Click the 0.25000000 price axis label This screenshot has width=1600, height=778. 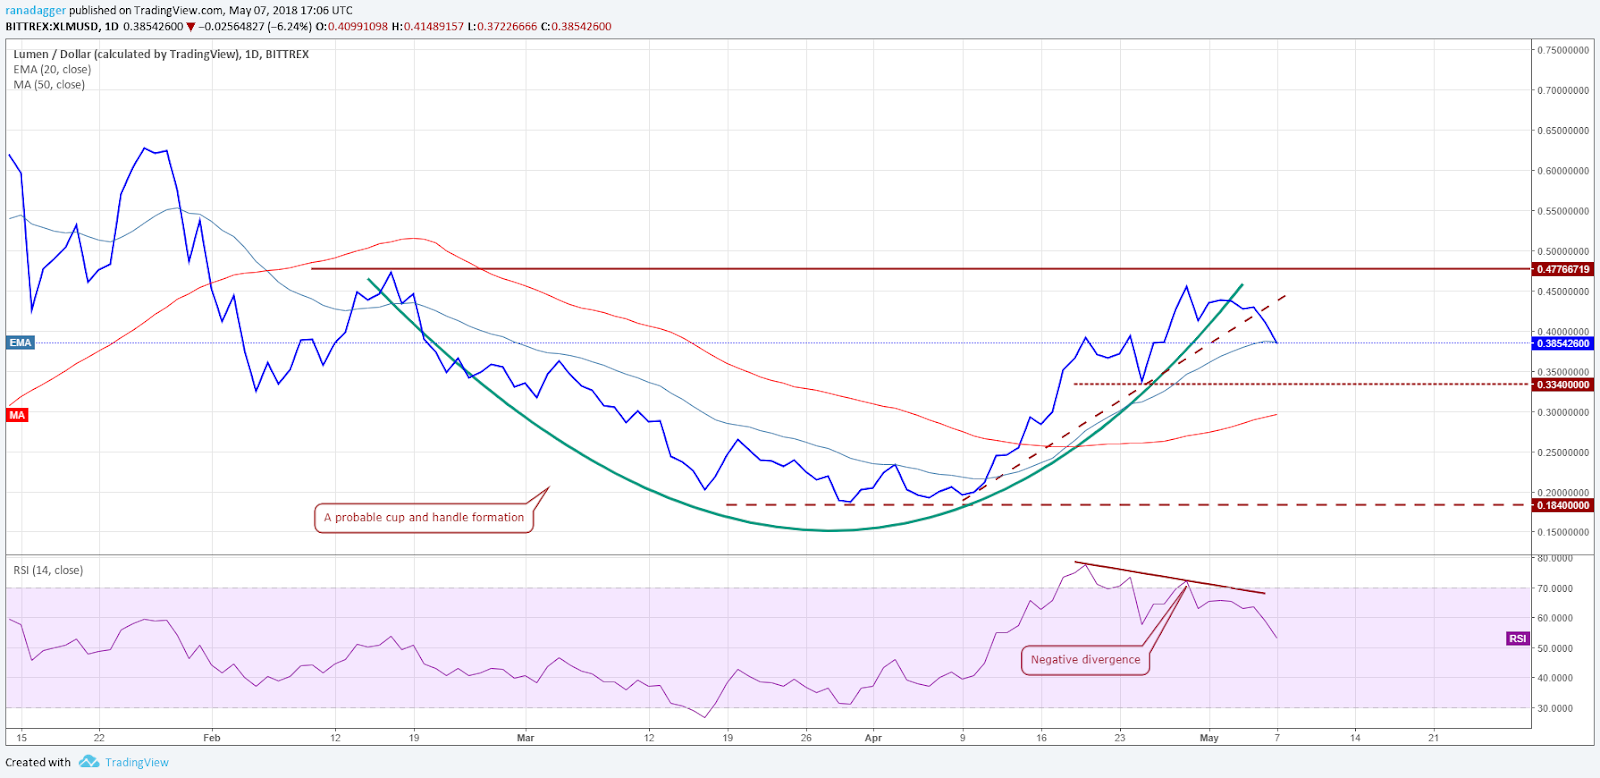point(1563,452)
